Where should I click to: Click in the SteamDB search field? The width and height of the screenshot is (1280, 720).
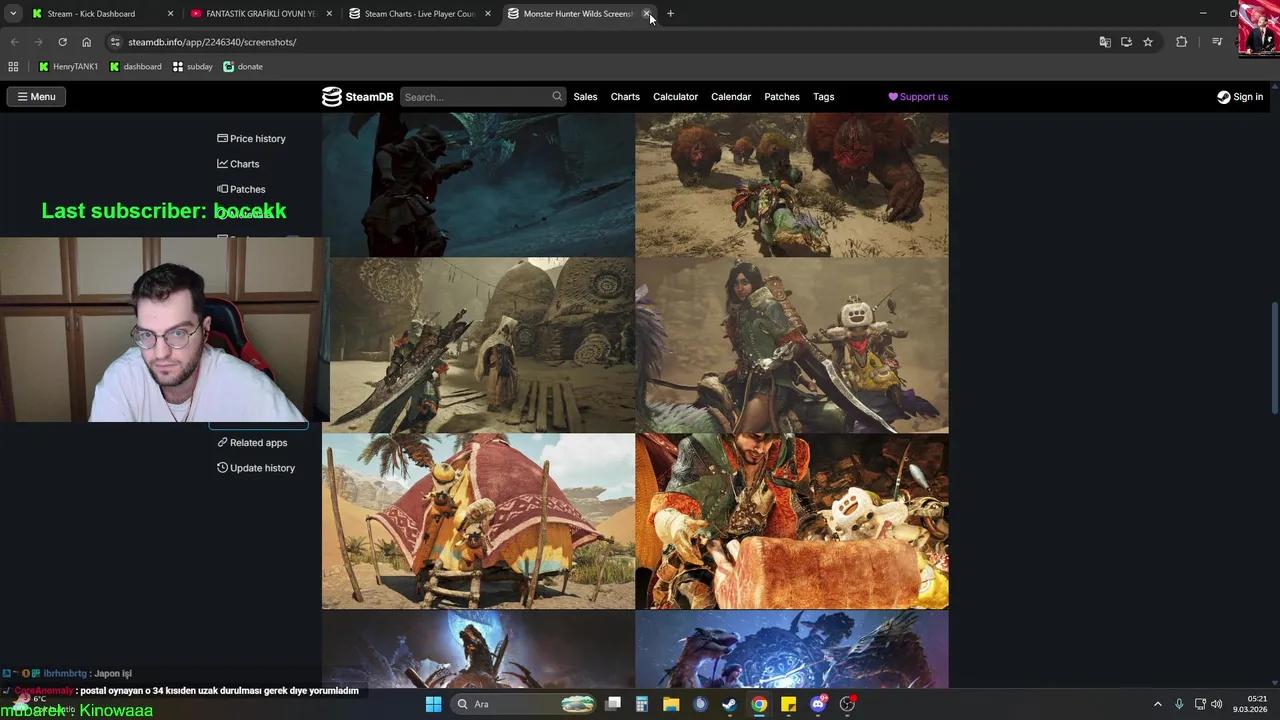click(x=475, y=97)
